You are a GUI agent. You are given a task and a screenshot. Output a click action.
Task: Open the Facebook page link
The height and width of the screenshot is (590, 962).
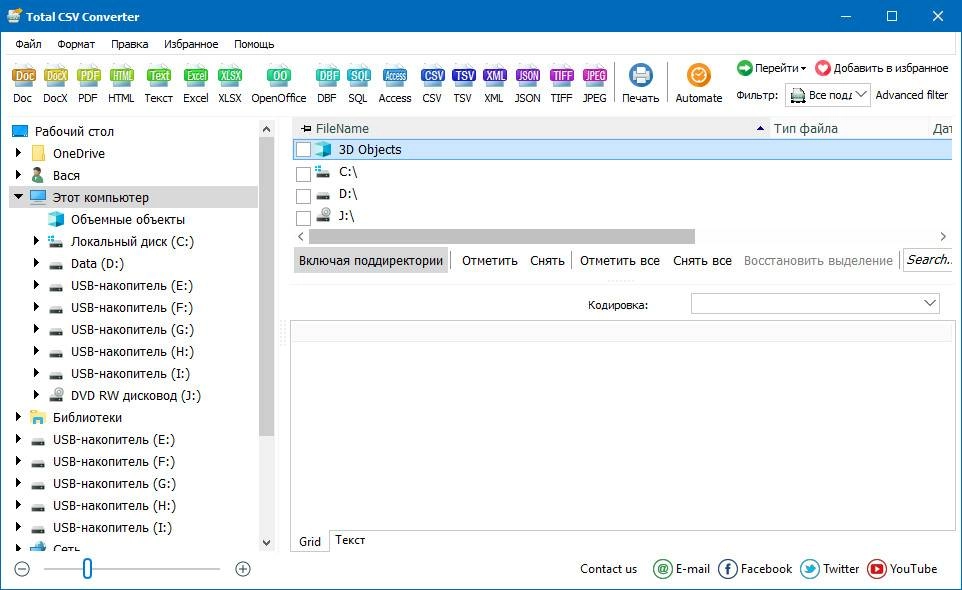click(755, 569)
